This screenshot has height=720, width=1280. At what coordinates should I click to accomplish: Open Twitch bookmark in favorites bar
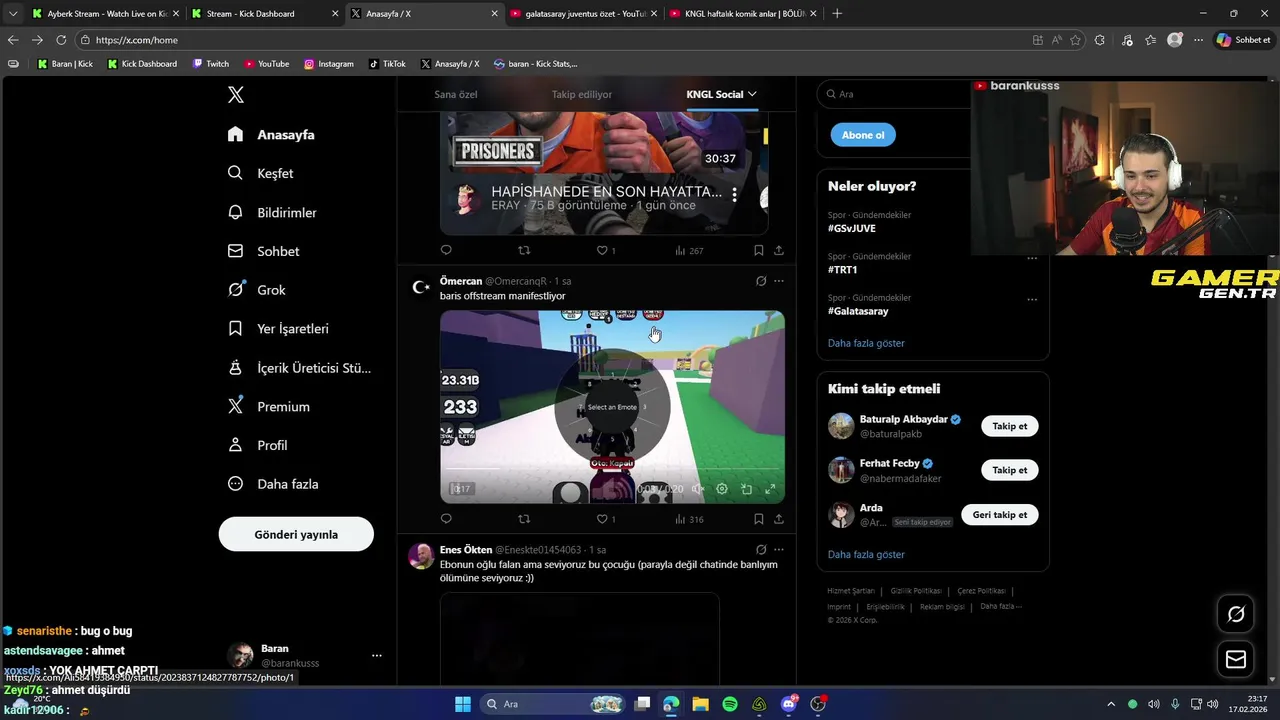(211, 64)
